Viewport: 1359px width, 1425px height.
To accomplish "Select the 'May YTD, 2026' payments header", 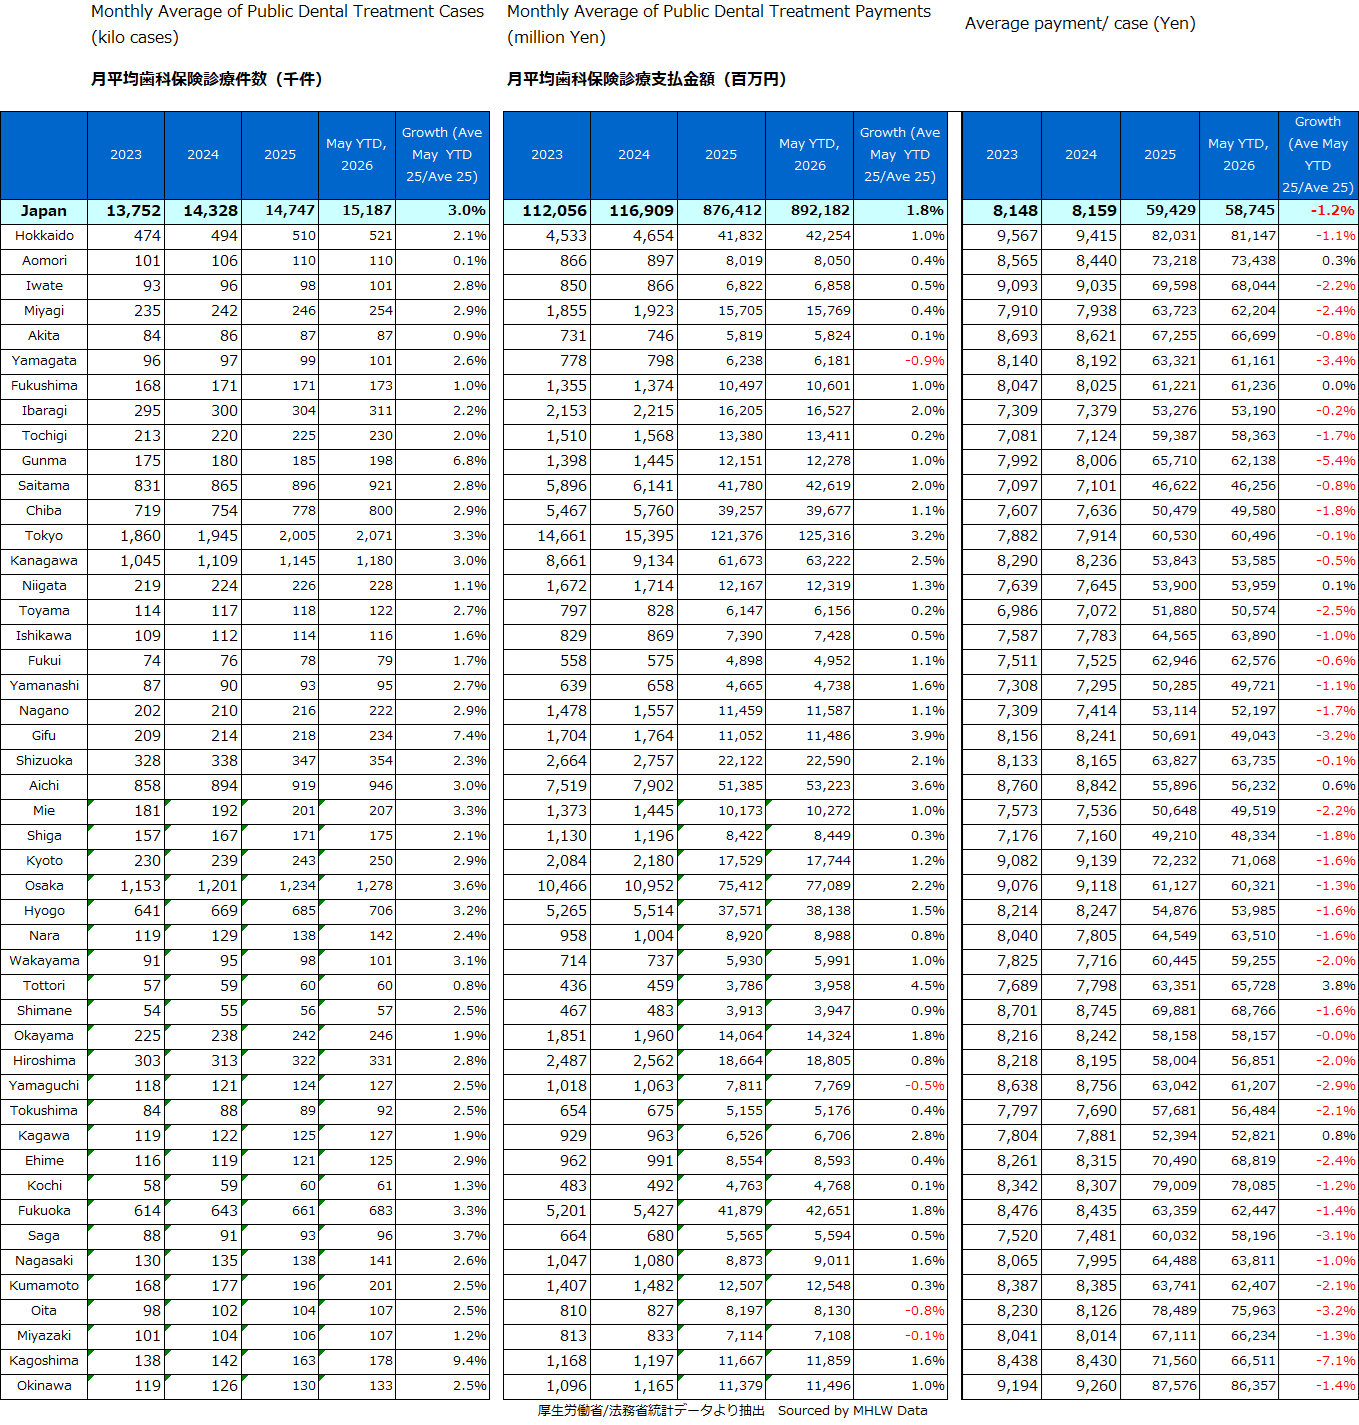I will [x=809, y=155].
